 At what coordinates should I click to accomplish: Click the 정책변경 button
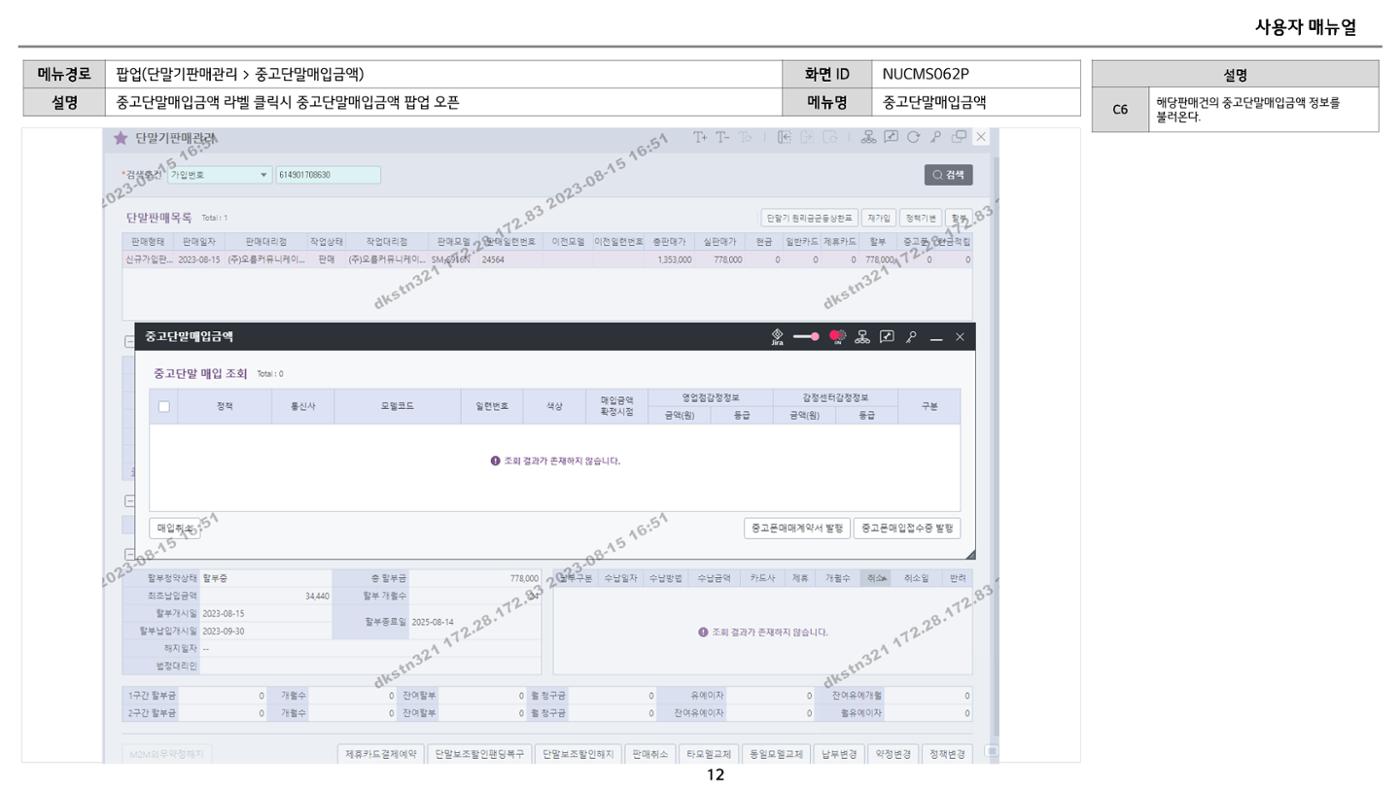tap(945, 753)
